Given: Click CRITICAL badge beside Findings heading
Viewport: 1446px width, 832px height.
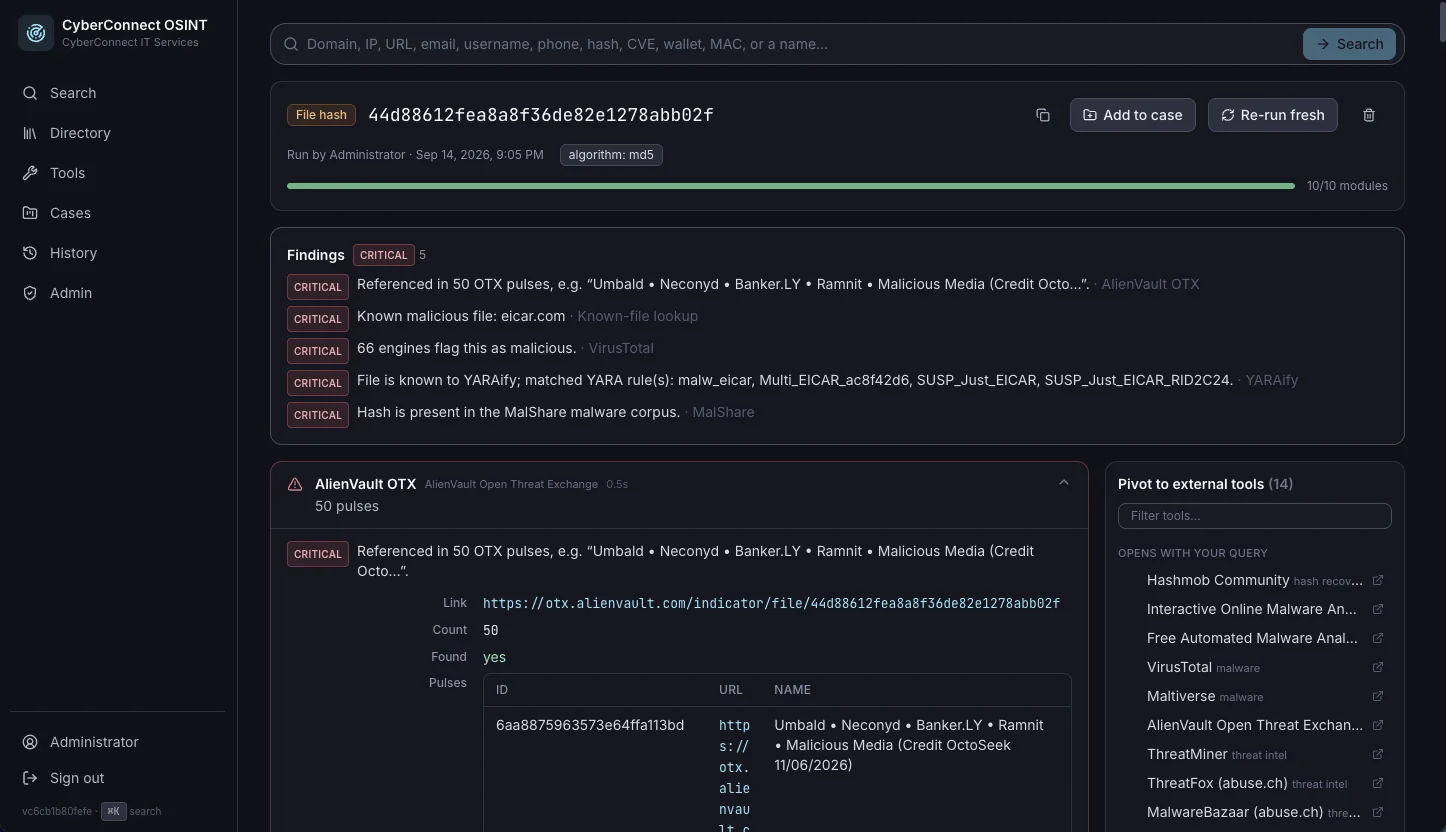Looking at the screenshot, I should [383, 255].
